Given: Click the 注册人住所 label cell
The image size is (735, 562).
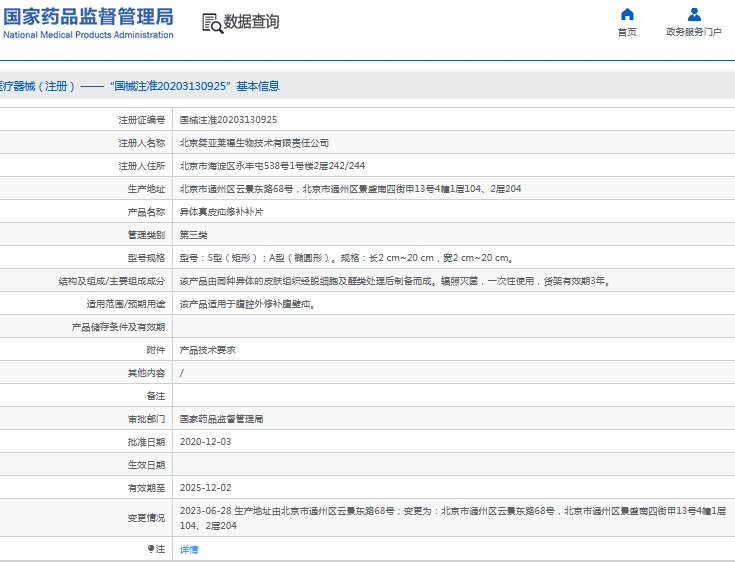Looking at the screenshot, I should [142, 166].
